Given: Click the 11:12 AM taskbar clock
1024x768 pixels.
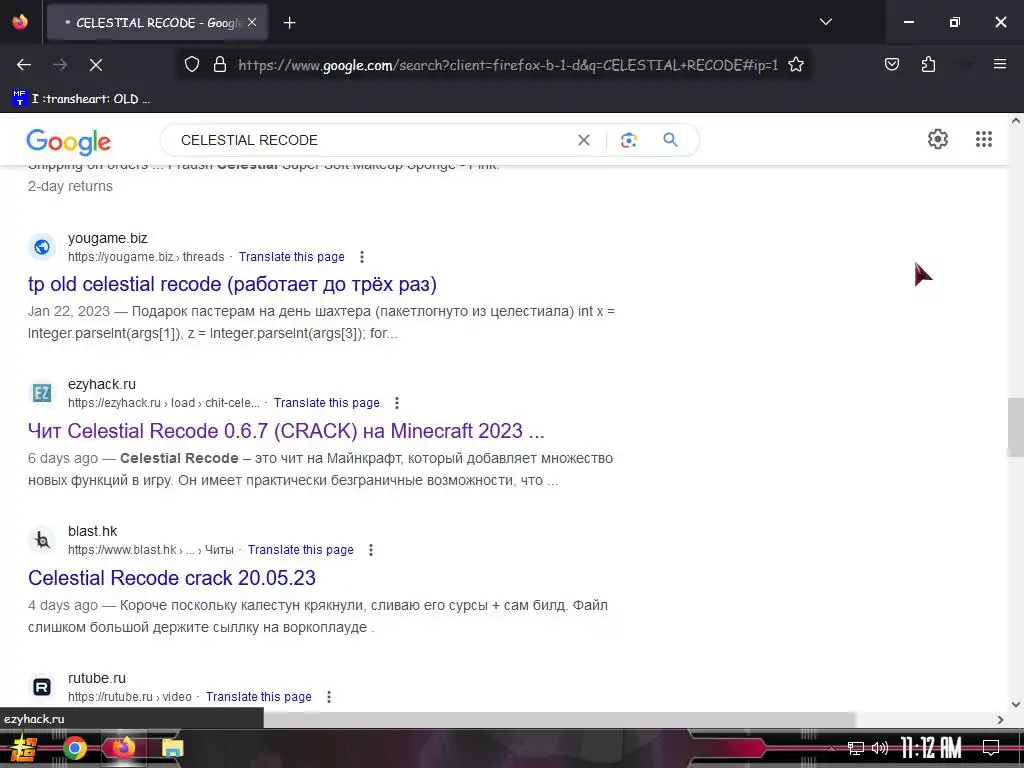Looking at the screenshot, I should click(931, 748).
